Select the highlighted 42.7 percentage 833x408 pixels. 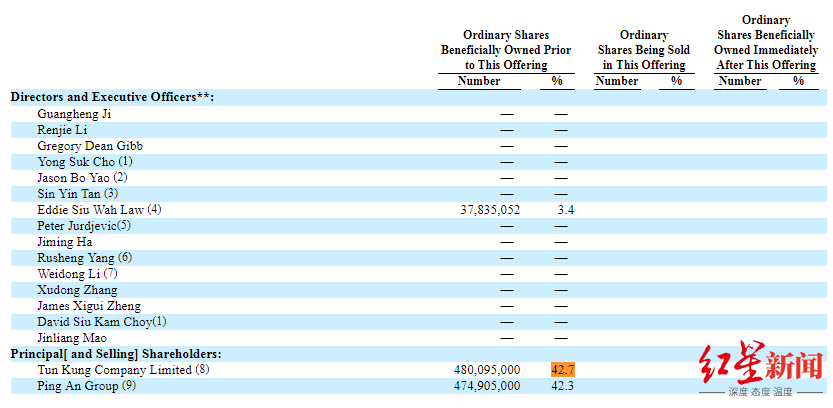tap(563, 370)
